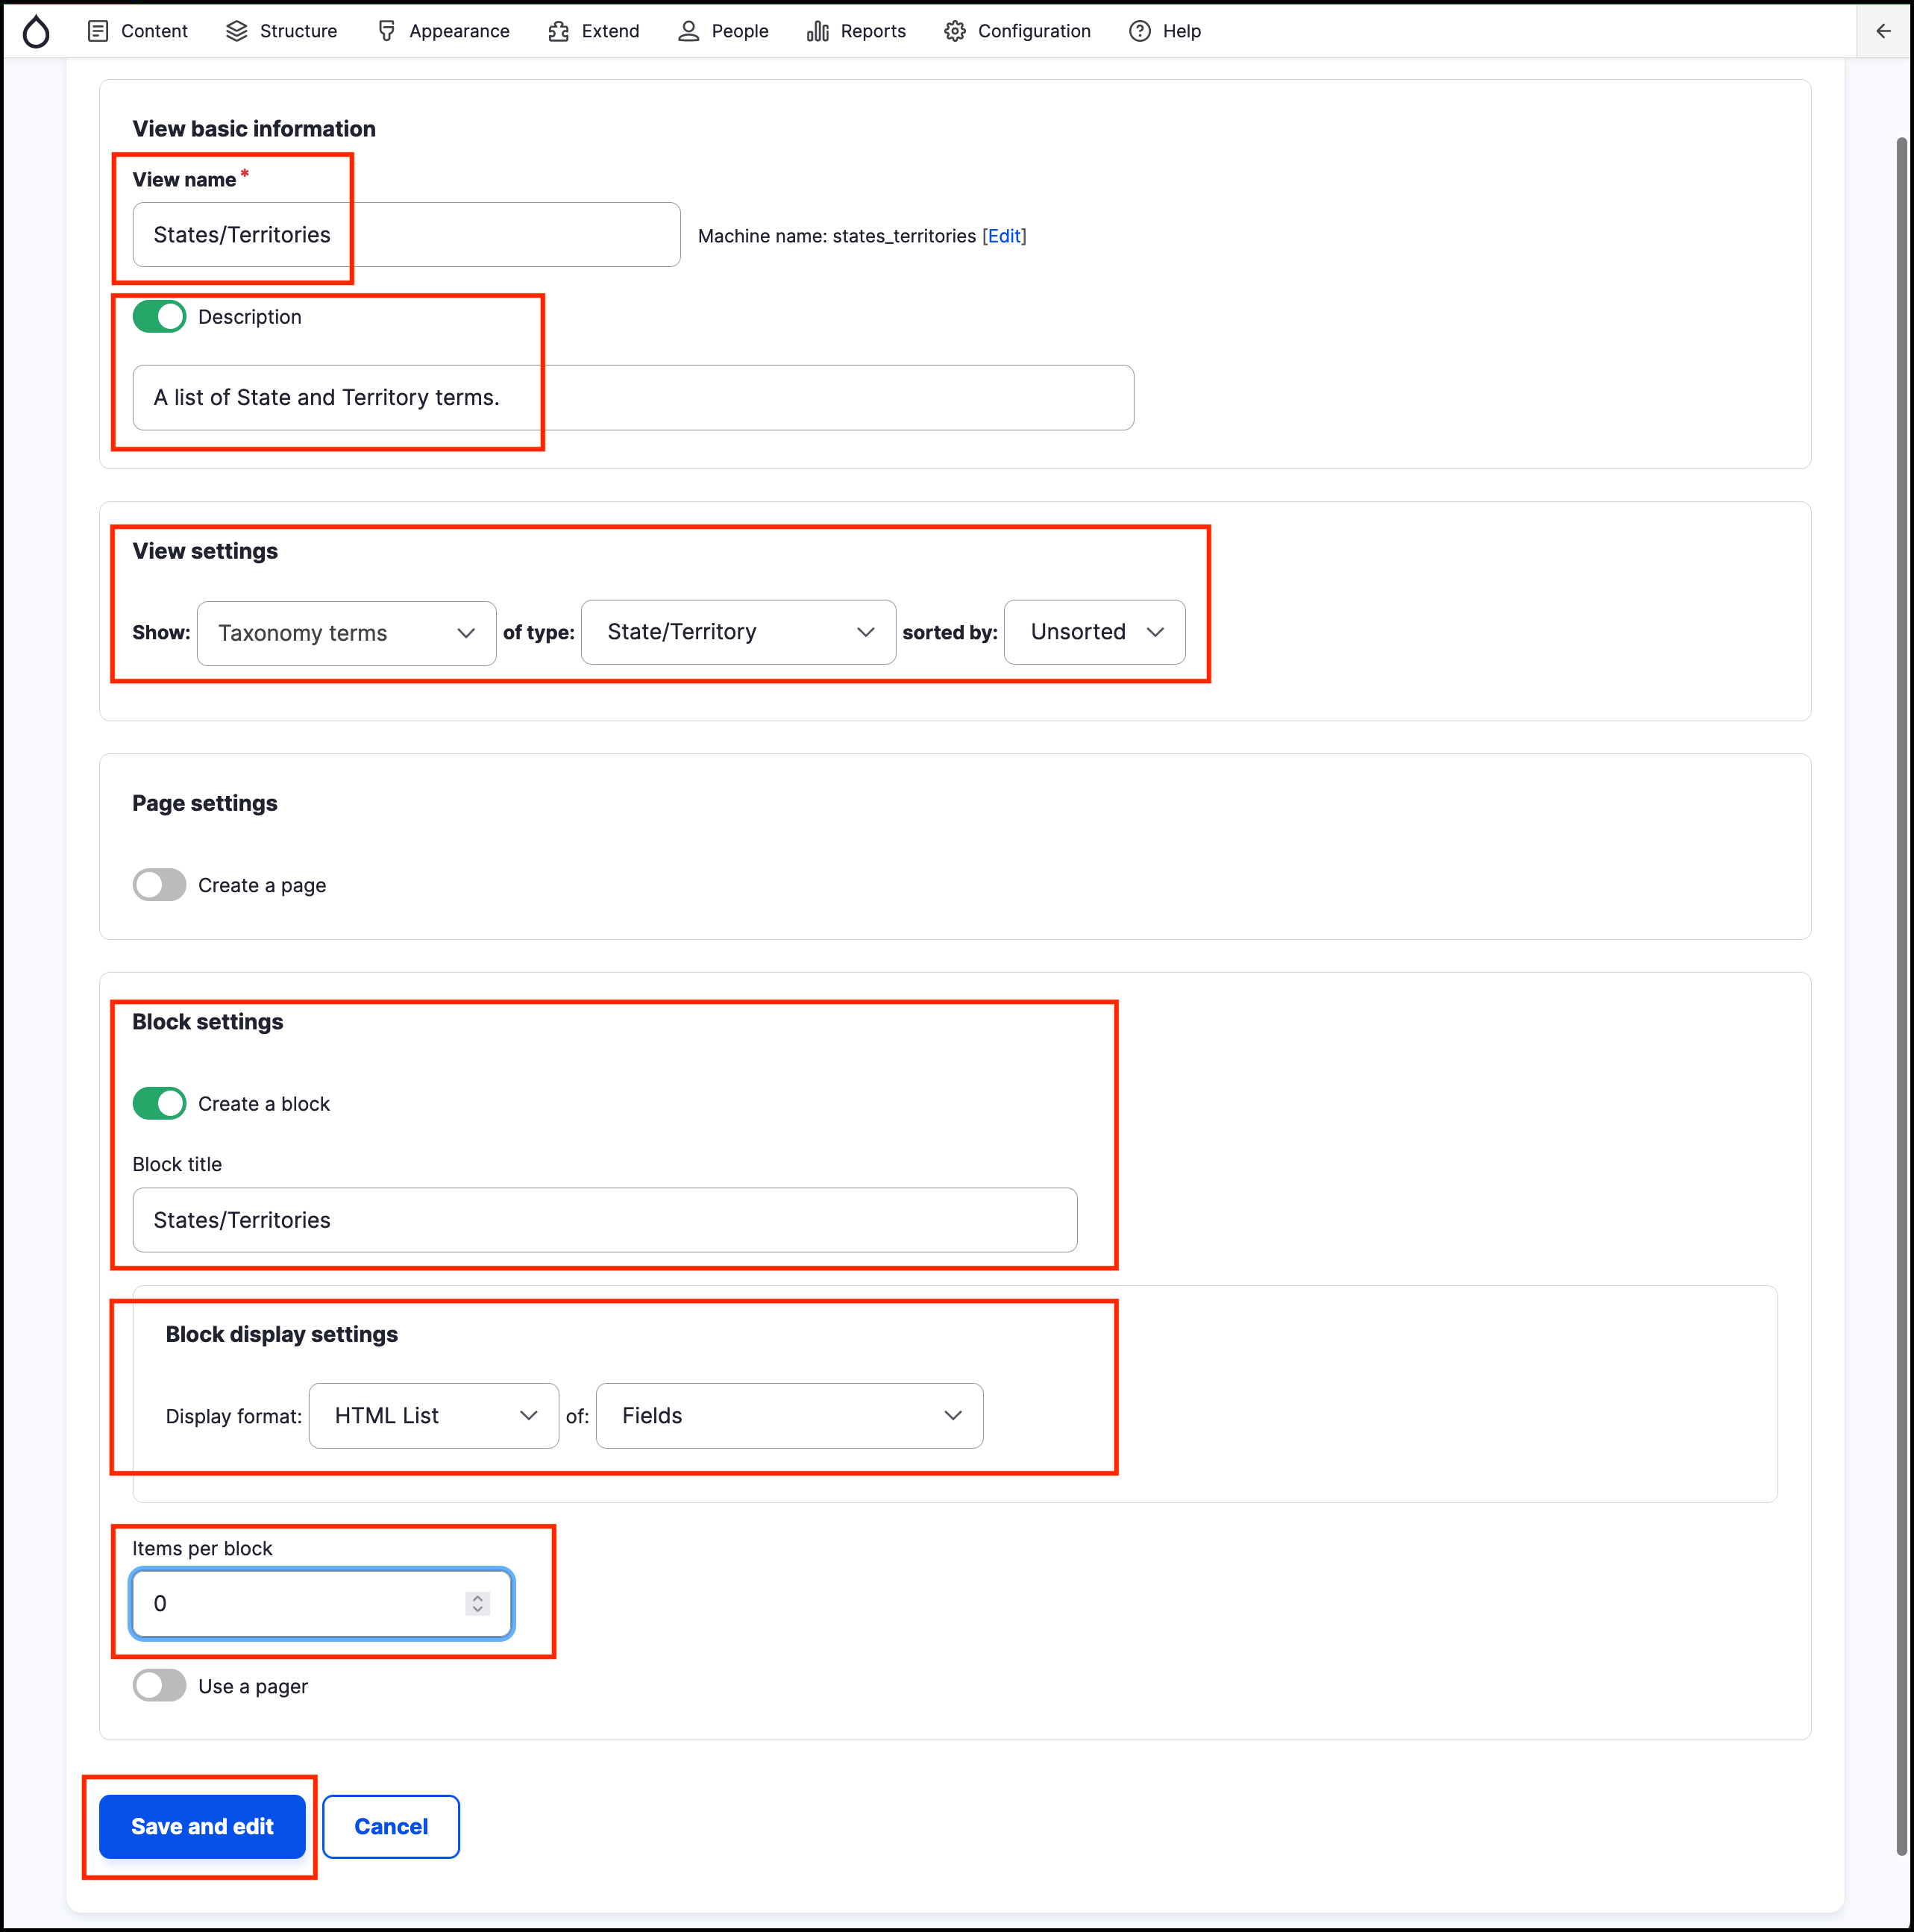Click the Reports bar chart icon
The image size is (1914, 1932).
pyautogui.click(x=817, y=31)
